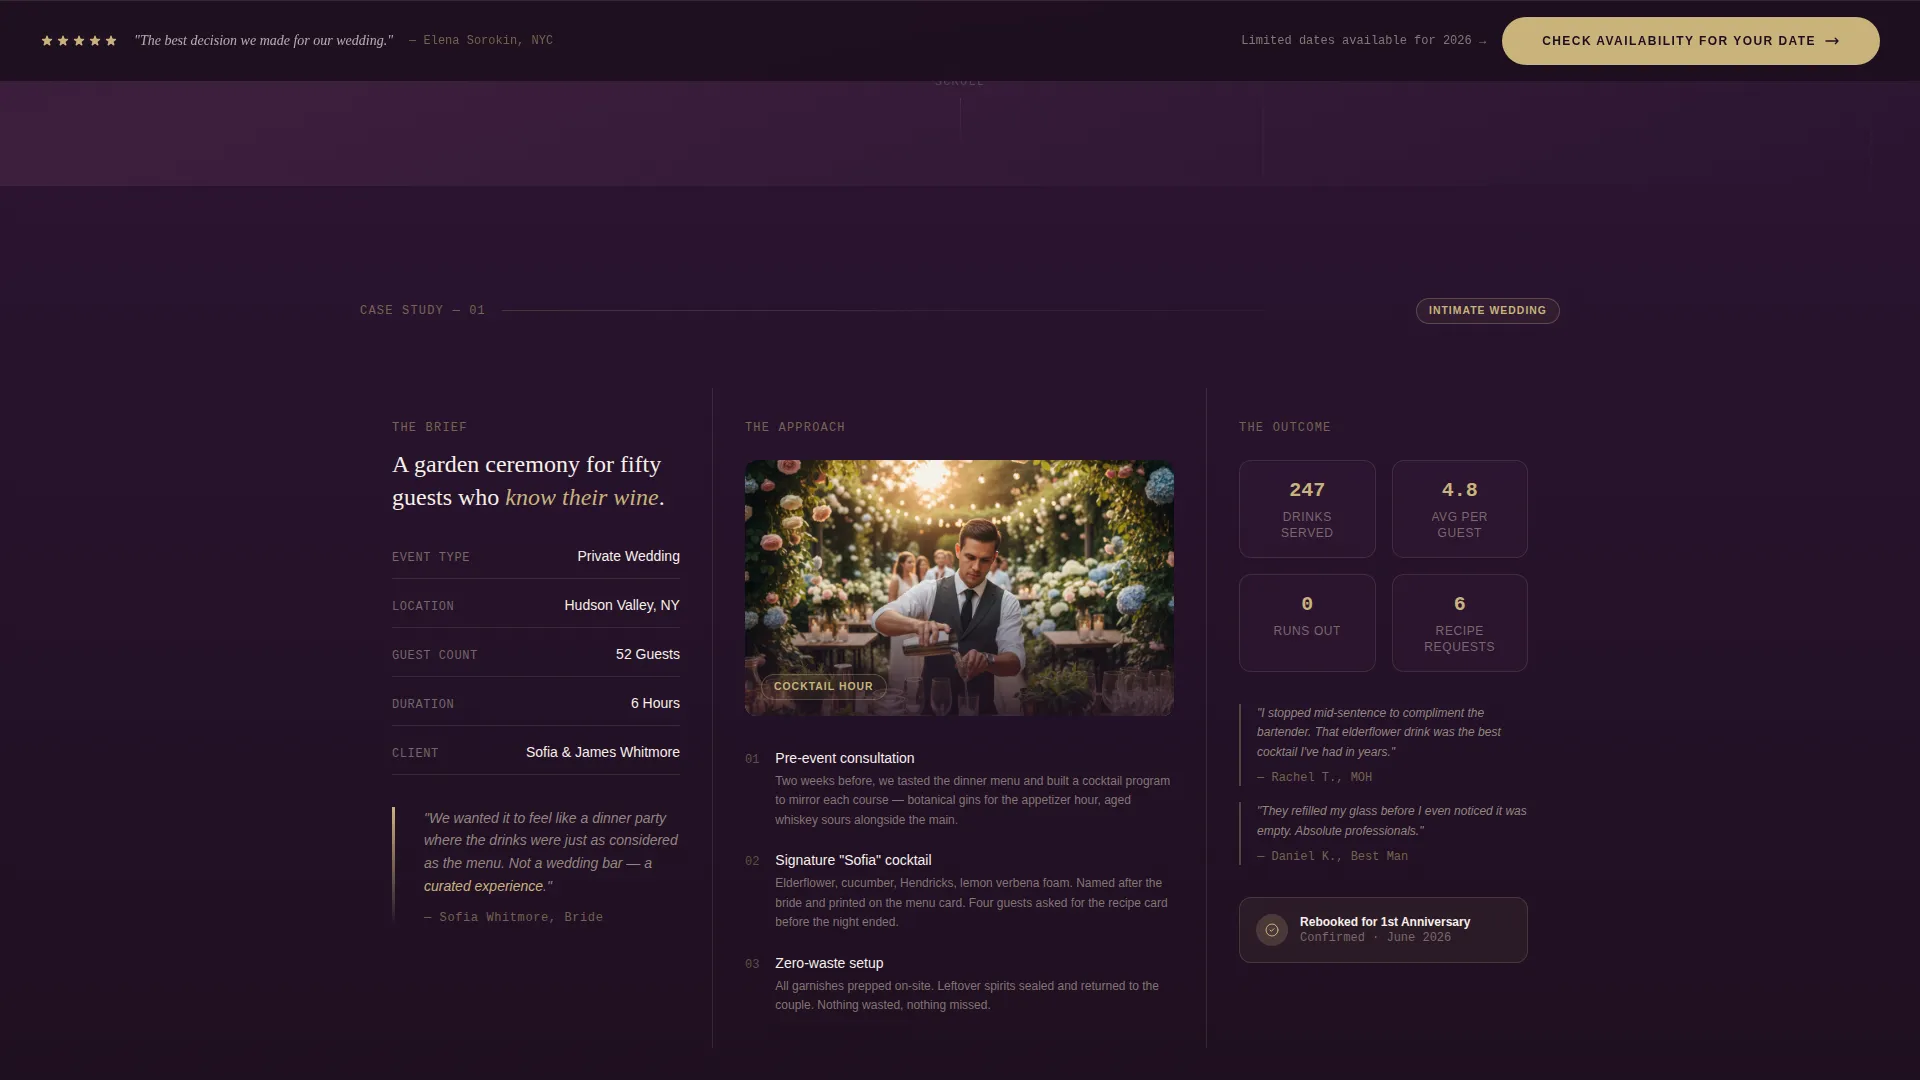Click the Sofia & James Whitmore client name
Screen dimensions: 1920x1080
602,753
